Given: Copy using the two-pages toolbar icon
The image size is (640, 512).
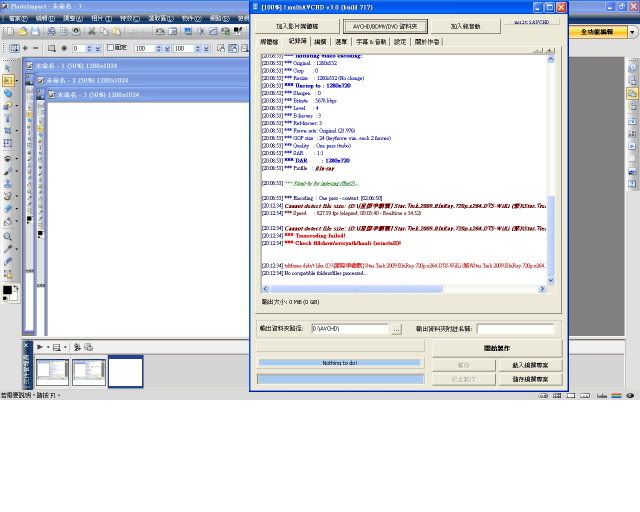Looking at the screenshot, I should click(x=104, y=31).
